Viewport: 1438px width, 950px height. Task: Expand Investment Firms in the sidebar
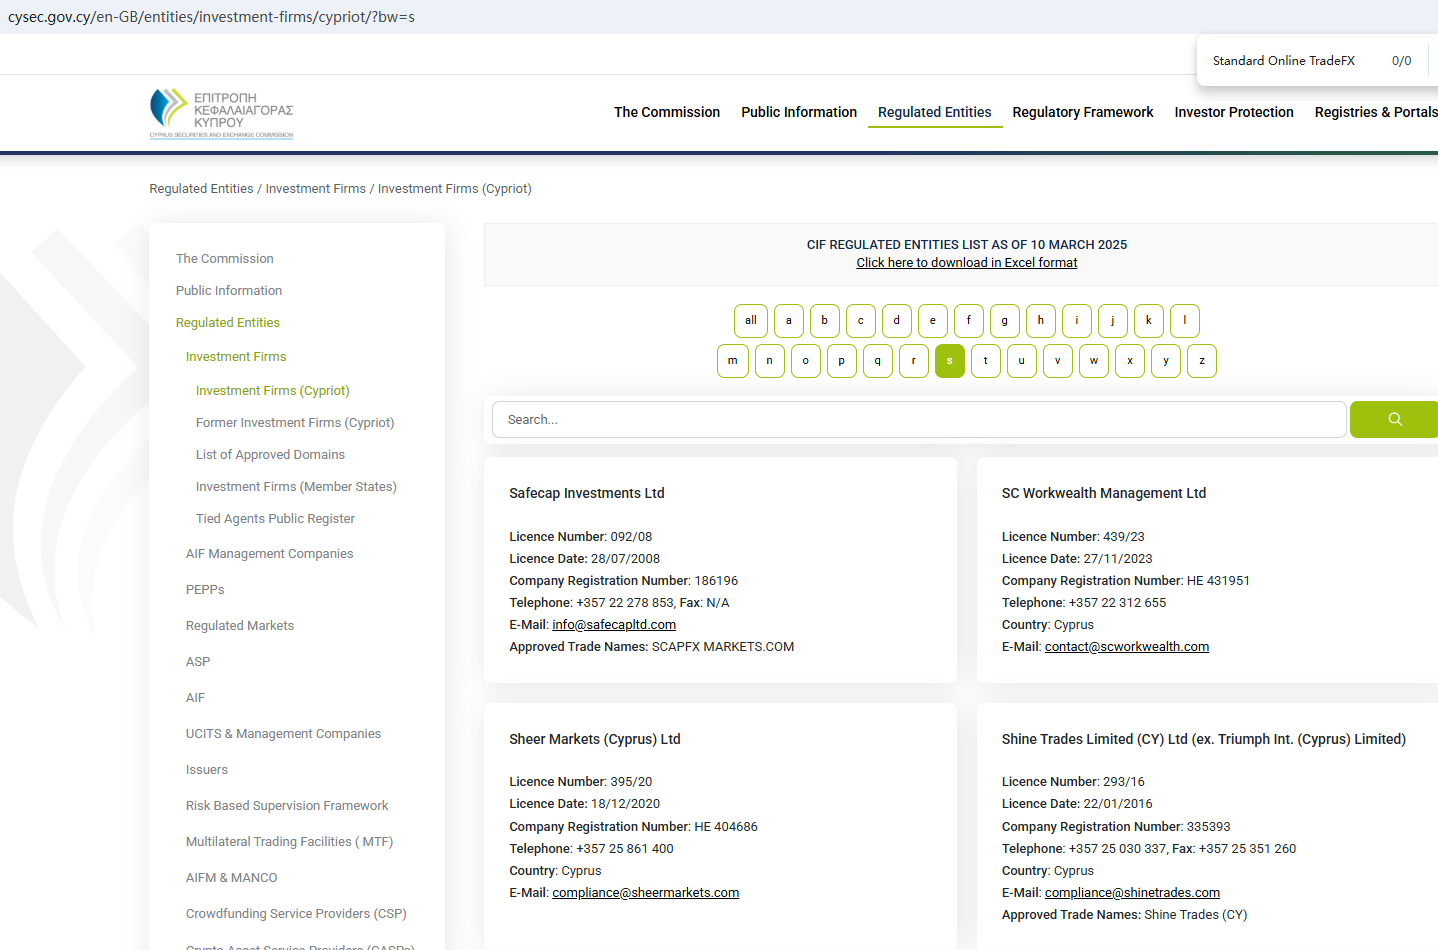236,357
